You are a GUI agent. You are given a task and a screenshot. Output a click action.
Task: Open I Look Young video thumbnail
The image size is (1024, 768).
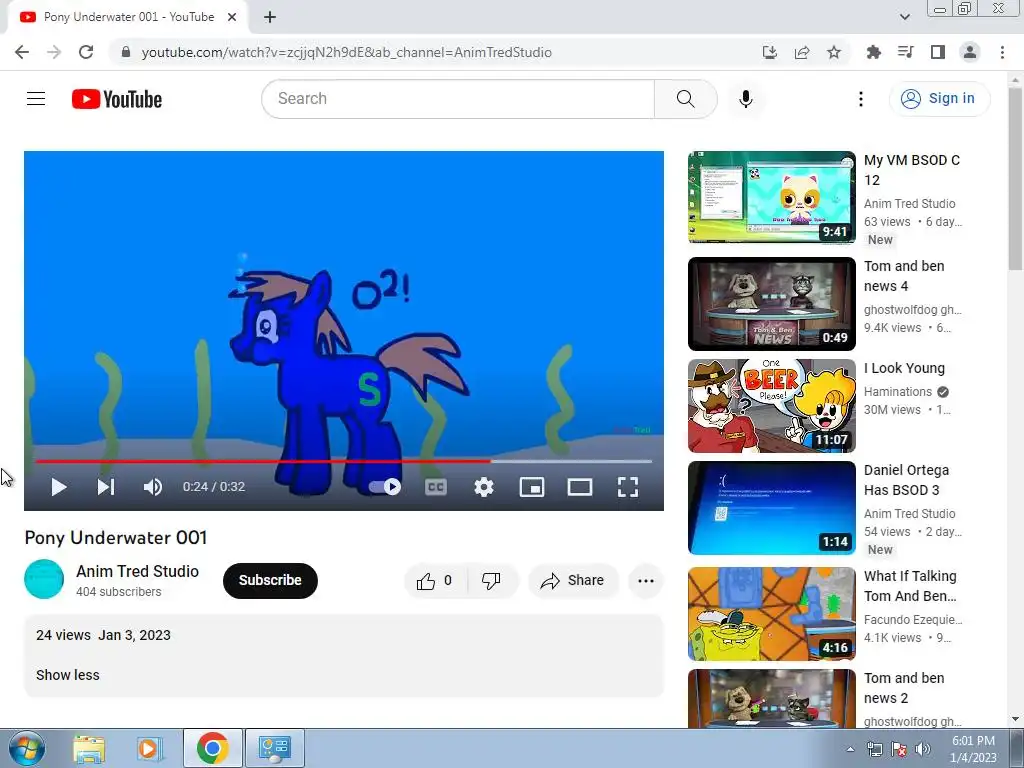[x=771, y=406]
